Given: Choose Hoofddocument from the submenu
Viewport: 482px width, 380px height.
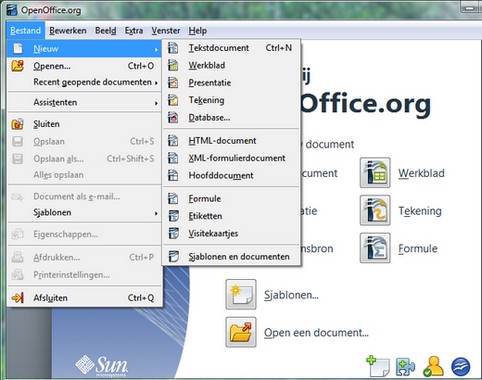Looking at the screenshot, I should [x=231, y=175].
